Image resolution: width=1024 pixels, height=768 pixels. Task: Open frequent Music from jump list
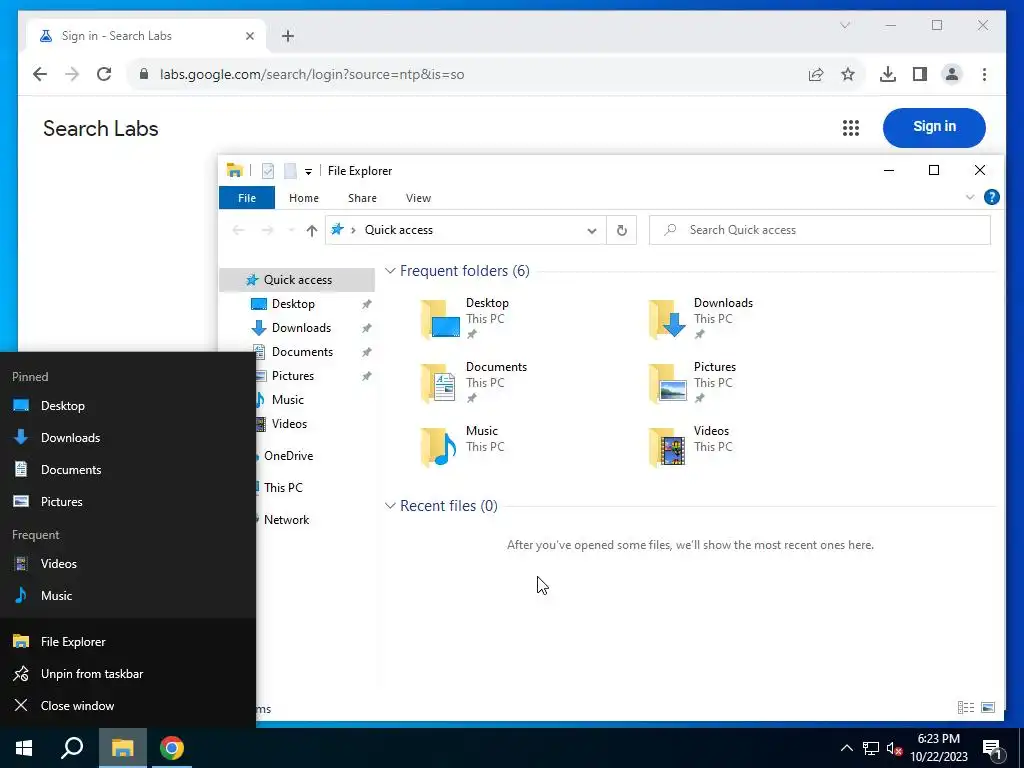tap(128, 596)
